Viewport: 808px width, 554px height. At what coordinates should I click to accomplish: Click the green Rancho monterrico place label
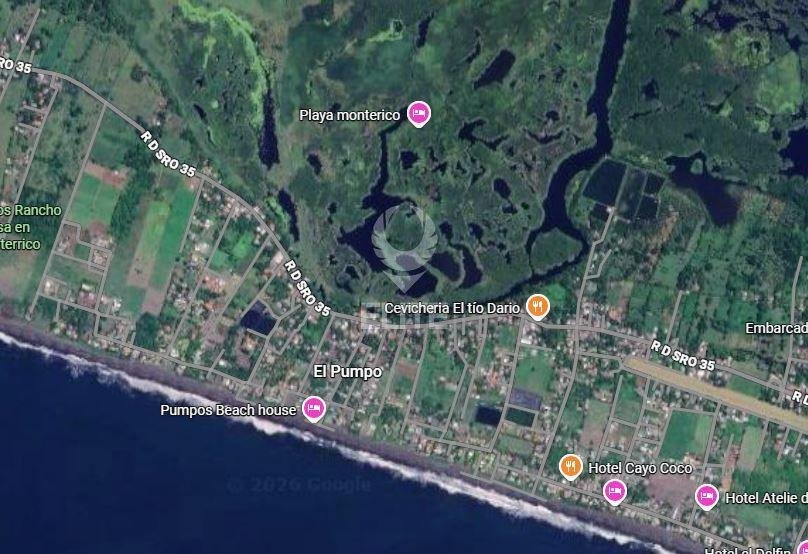coord(30,227)
